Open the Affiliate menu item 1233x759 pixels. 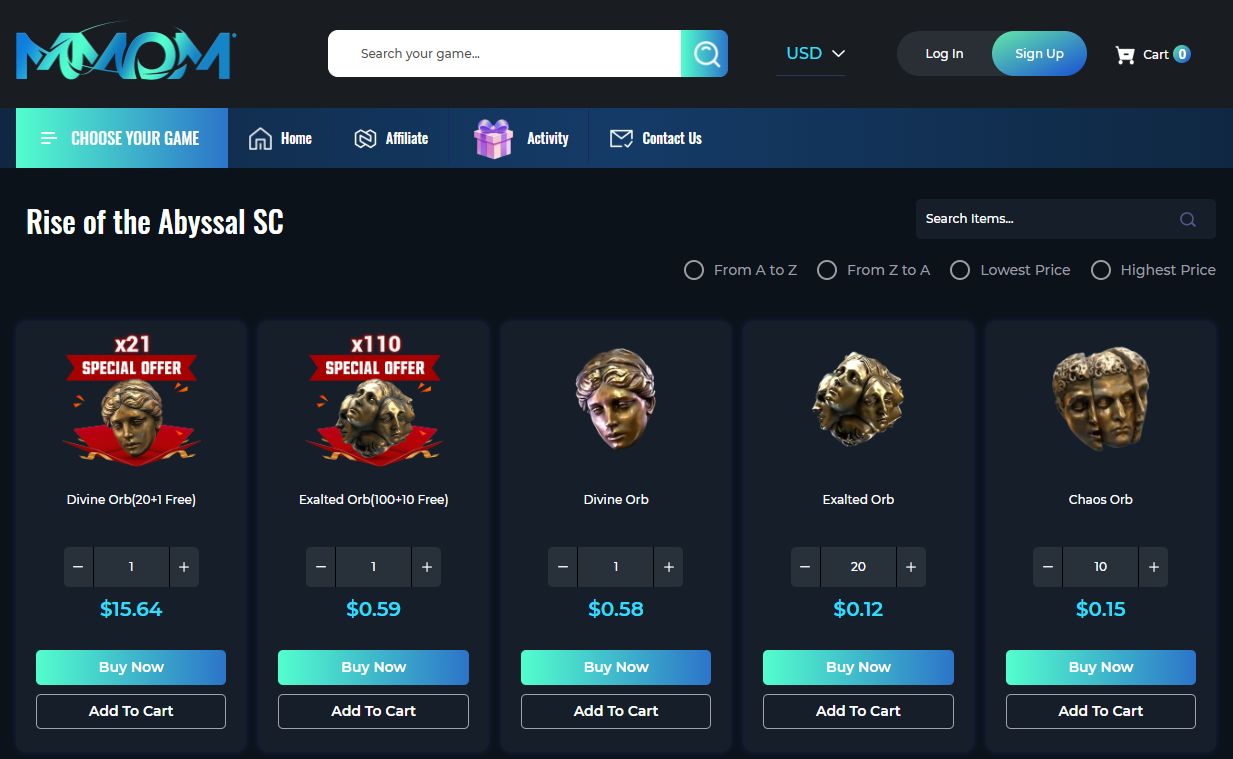click(391, 138)
